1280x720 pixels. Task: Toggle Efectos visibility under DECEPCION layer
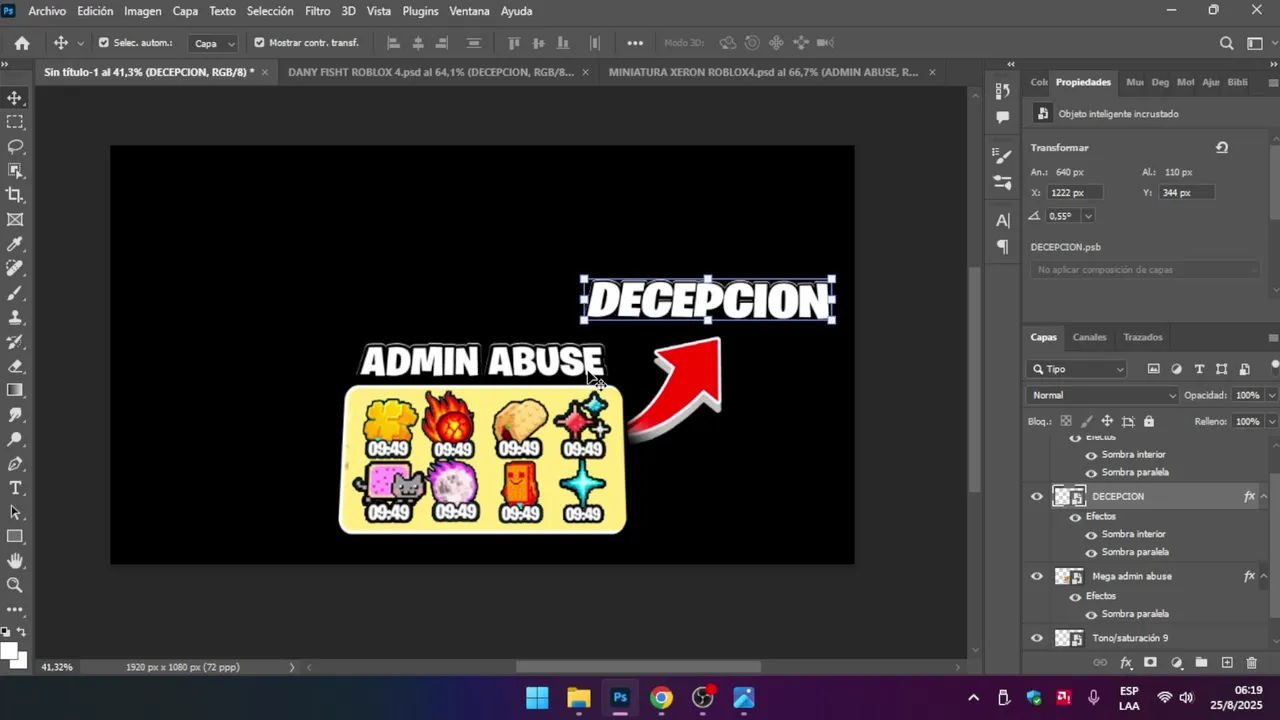coord(1075,517)
